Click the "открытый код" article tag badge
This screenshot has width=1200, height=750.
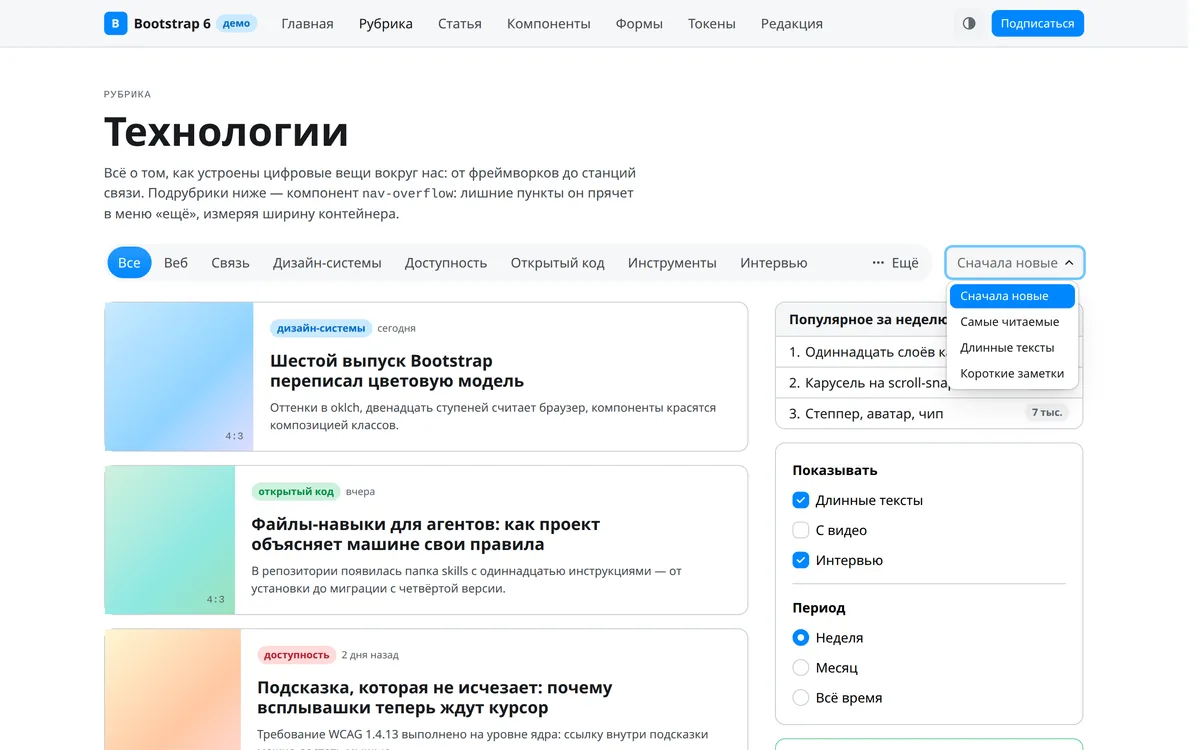[x=296, y=491]
